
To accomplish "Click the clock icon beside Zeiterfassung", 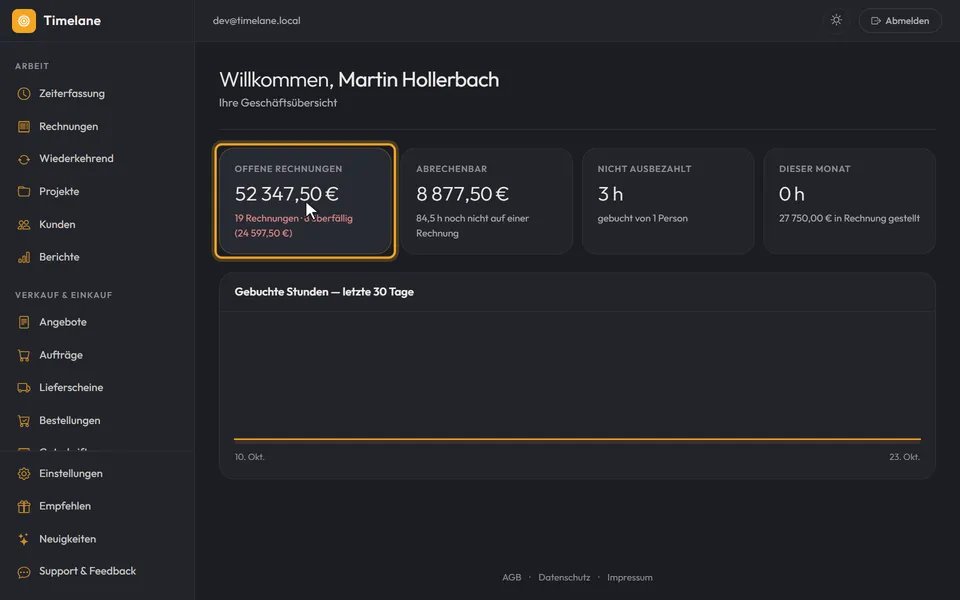I will pyautogui.click(x=24, y=94).
